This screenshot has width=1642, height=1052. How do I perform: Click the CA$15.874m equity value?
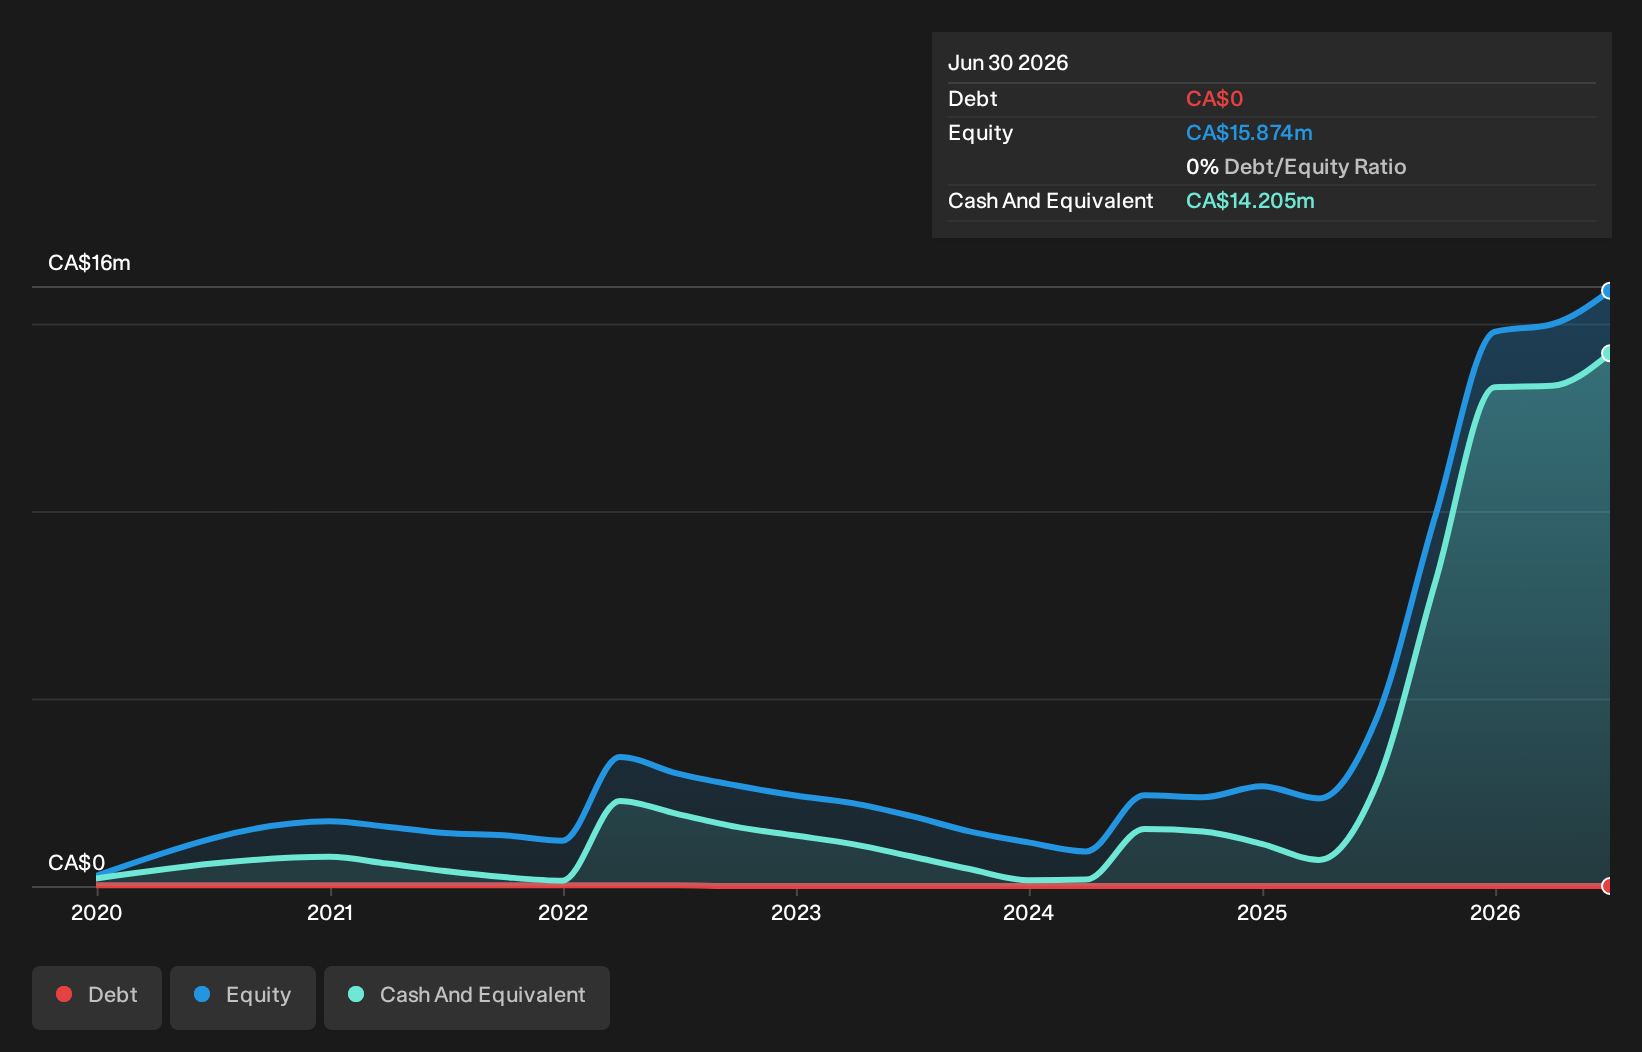[1249, 133]
